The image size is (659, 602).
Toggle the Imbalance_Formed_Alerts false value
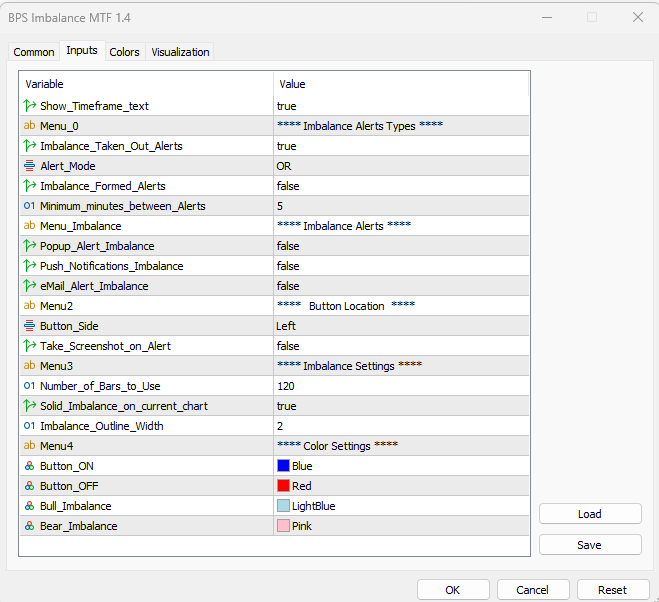pos(400,186)
